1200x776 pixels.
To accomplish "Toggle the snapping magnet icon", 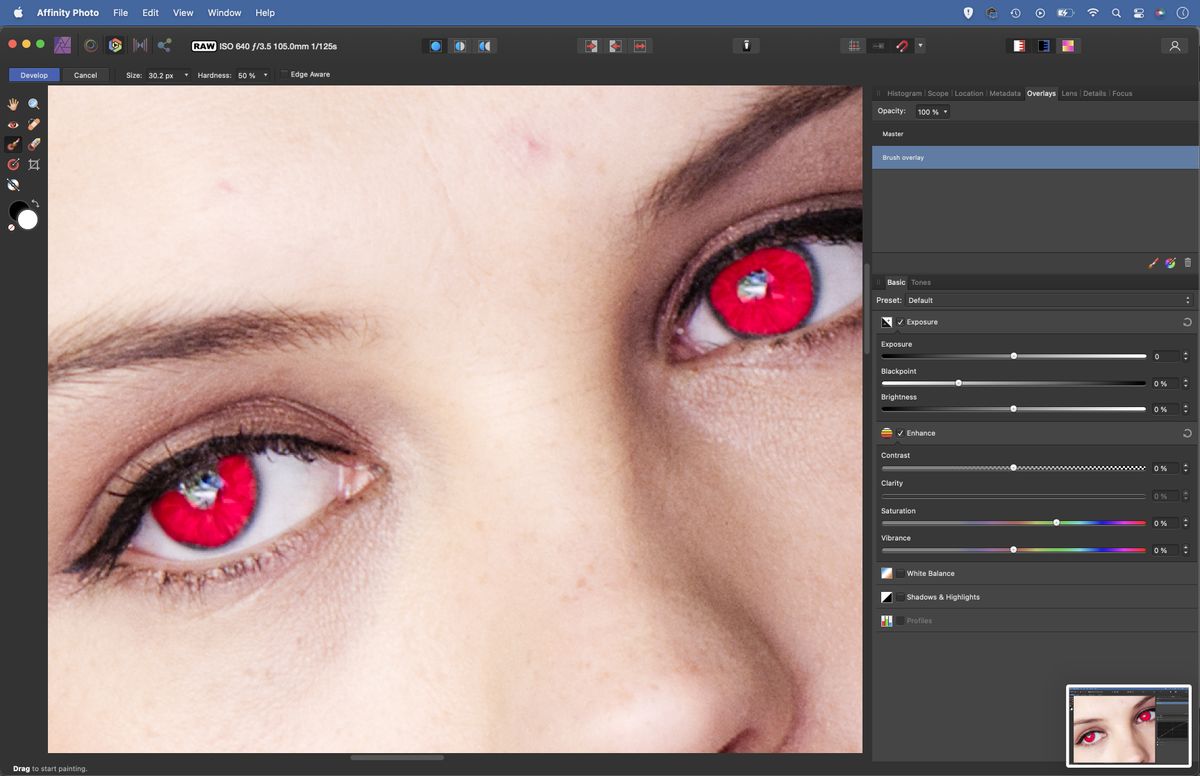I will [901, 45].
